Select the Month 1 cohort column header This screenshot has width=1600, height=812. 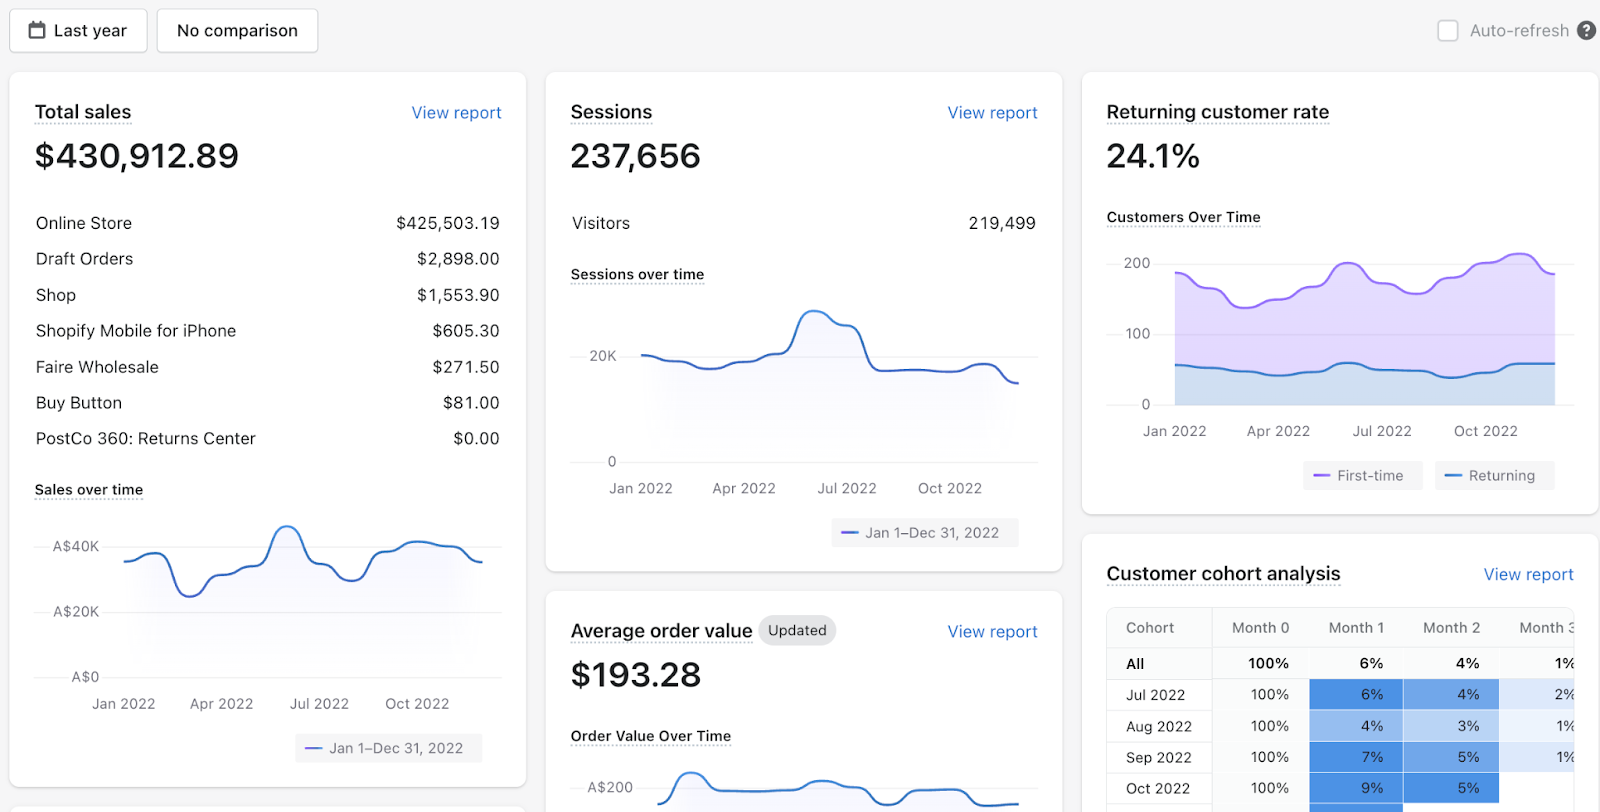point(1356,628)
